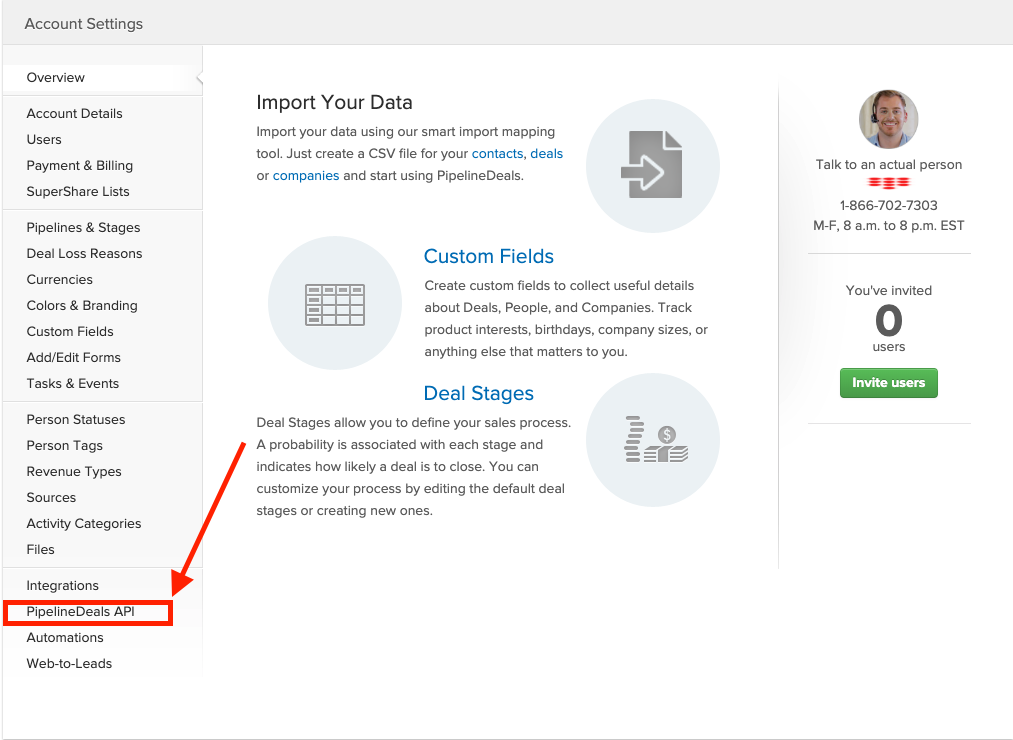
Task: Open Web-to-Leads settings
Action: click(69, 663)
